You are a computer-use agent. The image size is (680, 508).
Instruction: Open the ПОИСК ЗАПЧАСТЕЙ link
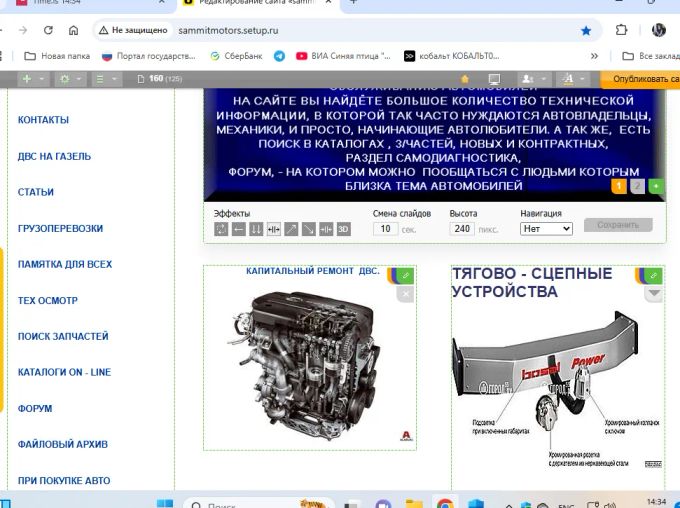click(x=63, y=336)
